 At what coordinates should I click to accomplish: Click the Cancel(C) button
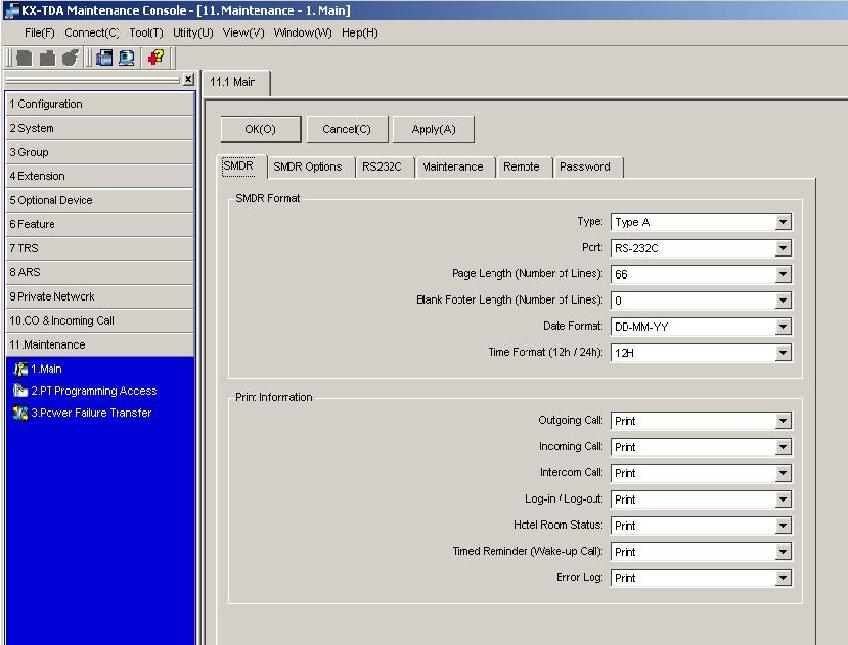point(347,129)
